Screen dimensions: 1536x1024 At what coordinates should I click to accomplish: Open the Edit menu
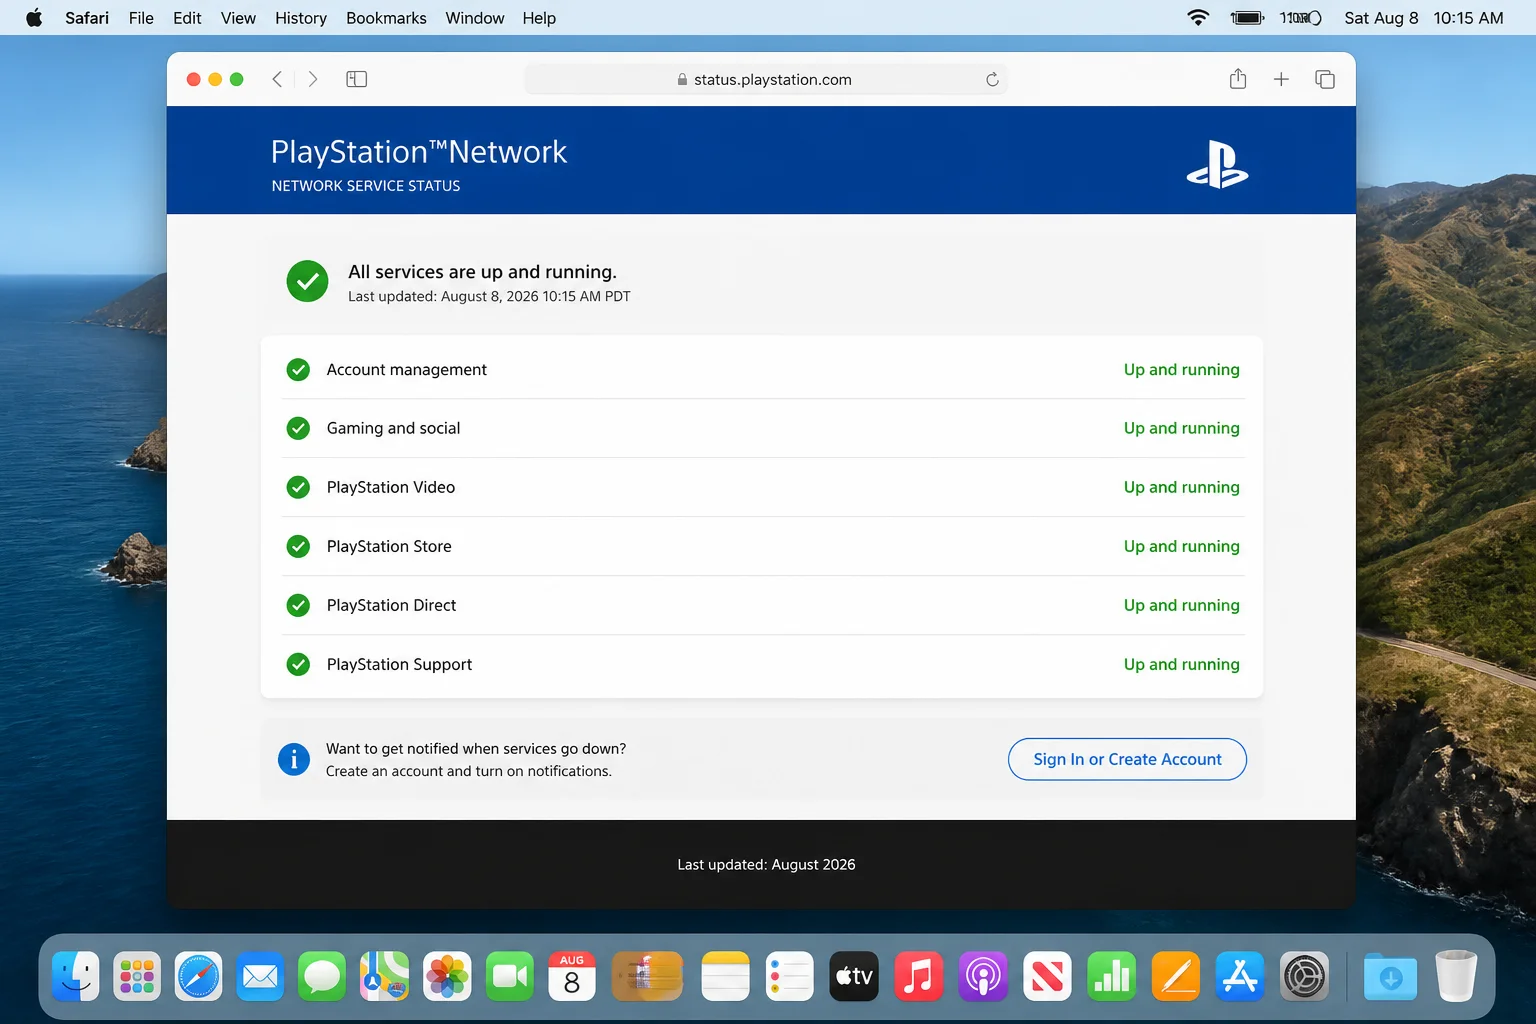click(187, 18)
